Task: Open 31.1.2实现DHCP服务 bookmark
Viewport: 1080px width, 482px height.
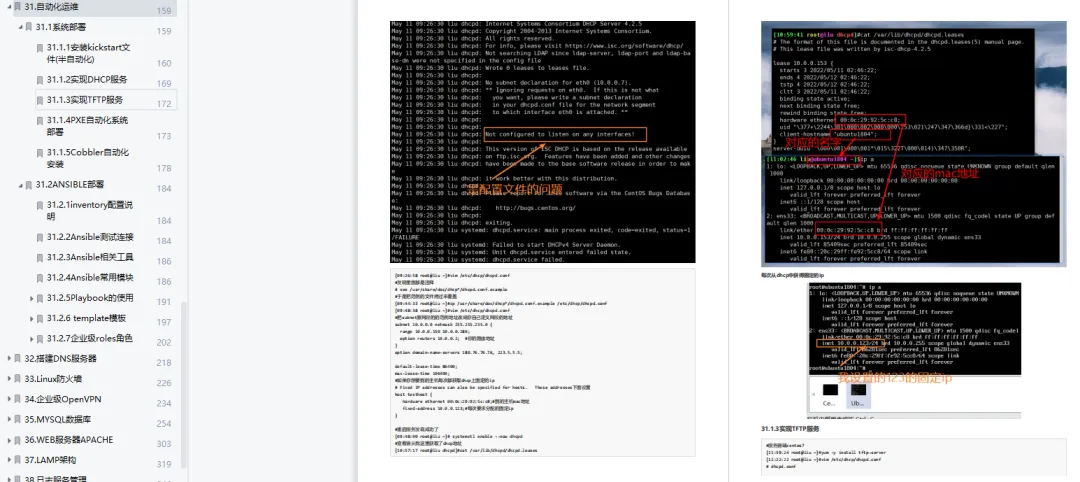Action: click(x=87, y=80)
